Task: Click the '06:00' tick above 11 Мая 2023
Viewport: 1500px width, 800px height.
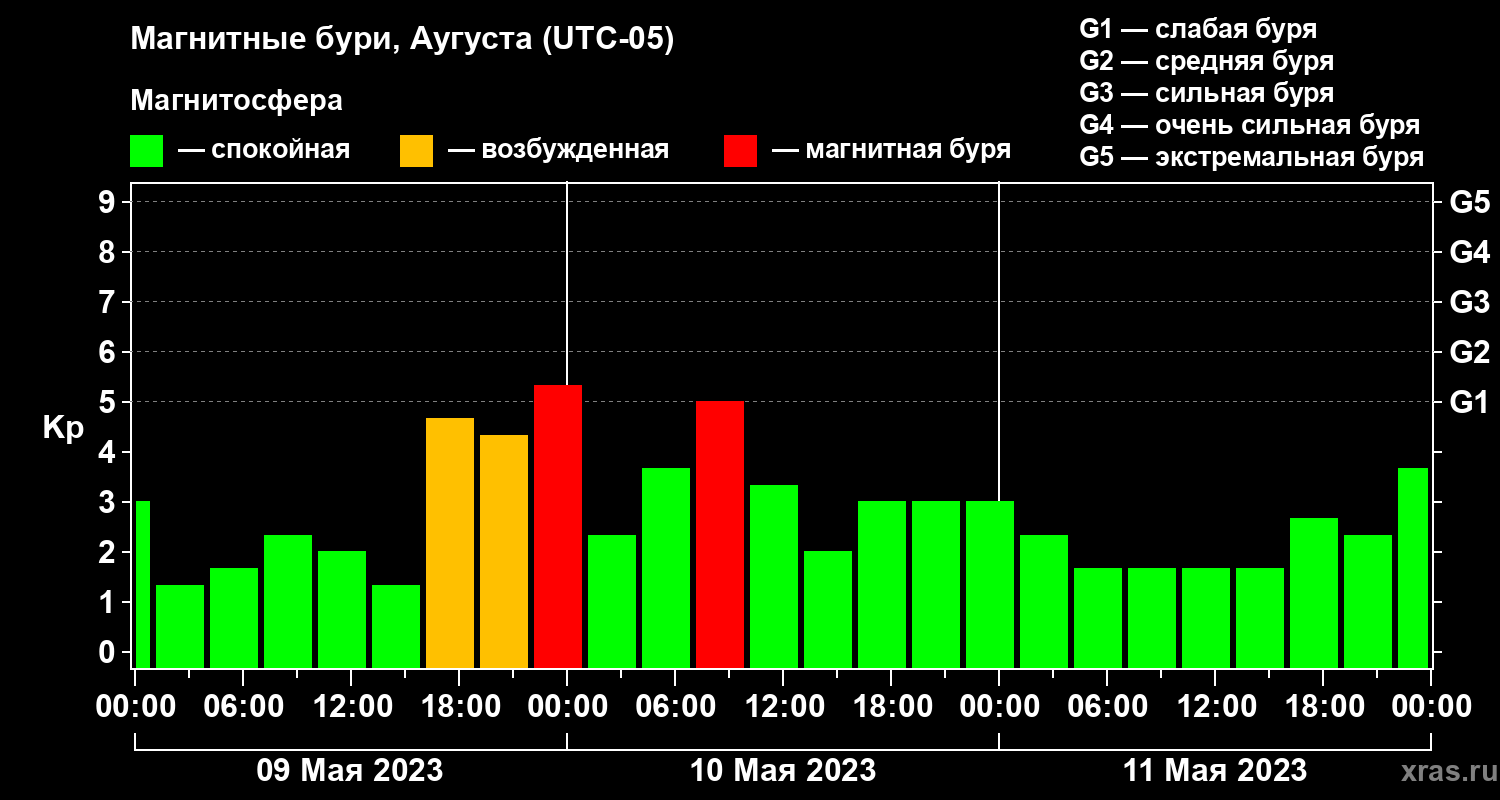Action: point(1107,706)
